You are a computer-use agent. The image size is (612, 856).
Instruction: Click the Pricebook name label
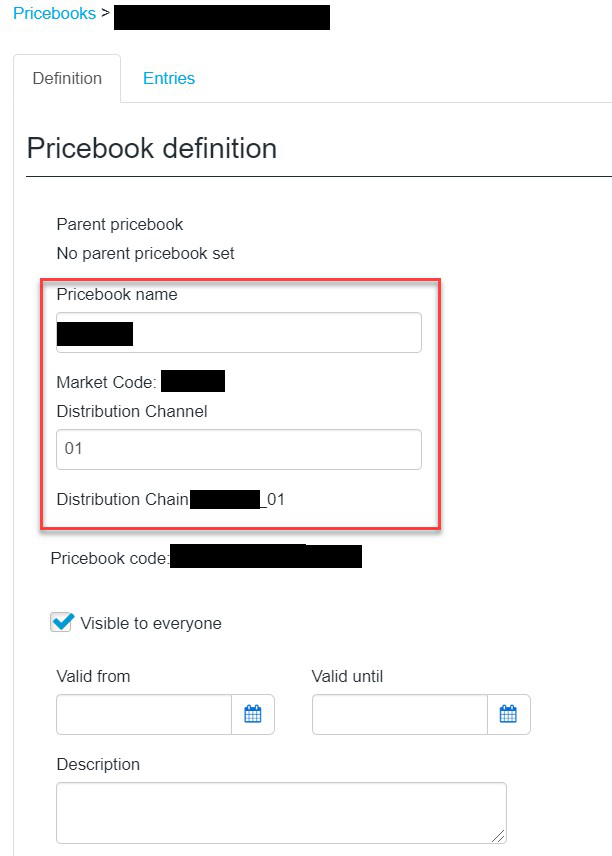pyautogui.click(x=117, y=294)
